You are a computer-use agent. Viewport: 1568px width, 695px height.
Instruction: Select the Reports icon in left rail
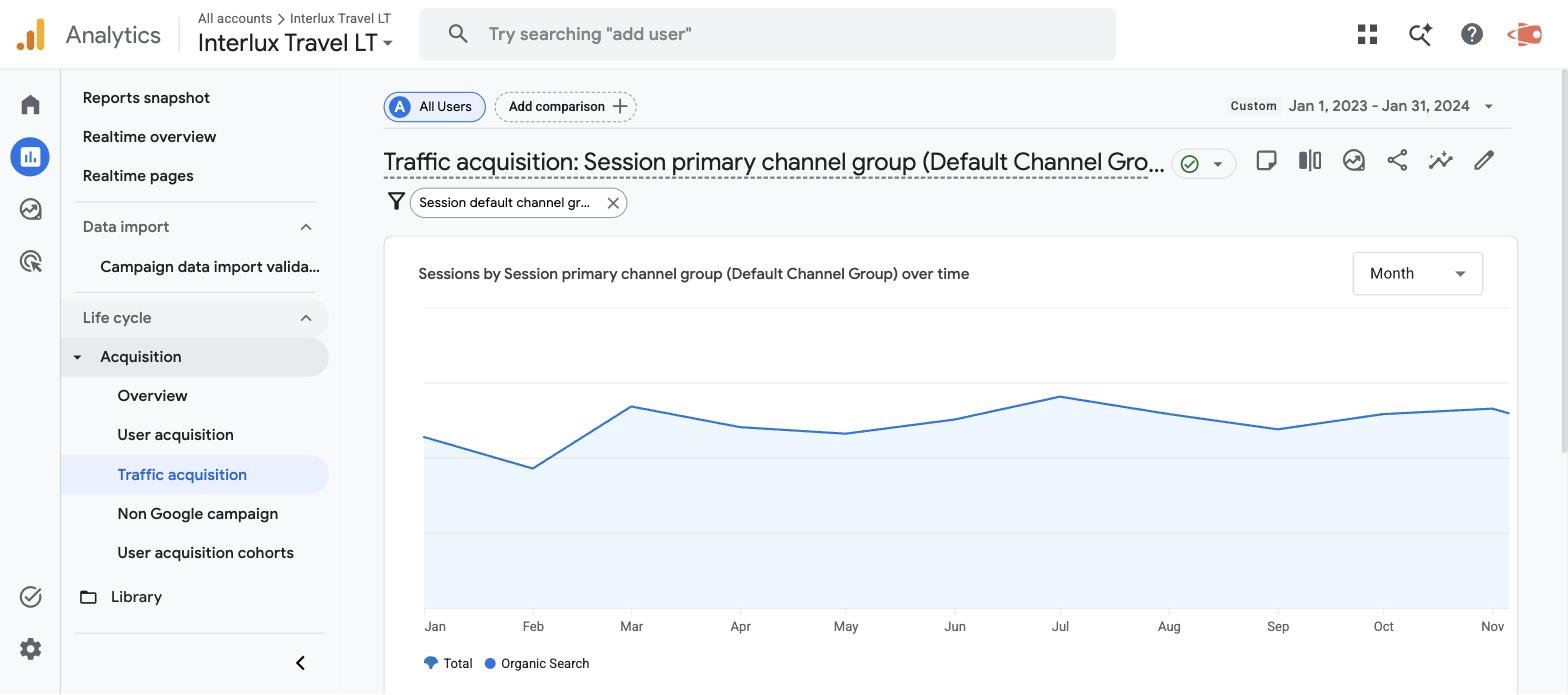click(x=30, y=157)
